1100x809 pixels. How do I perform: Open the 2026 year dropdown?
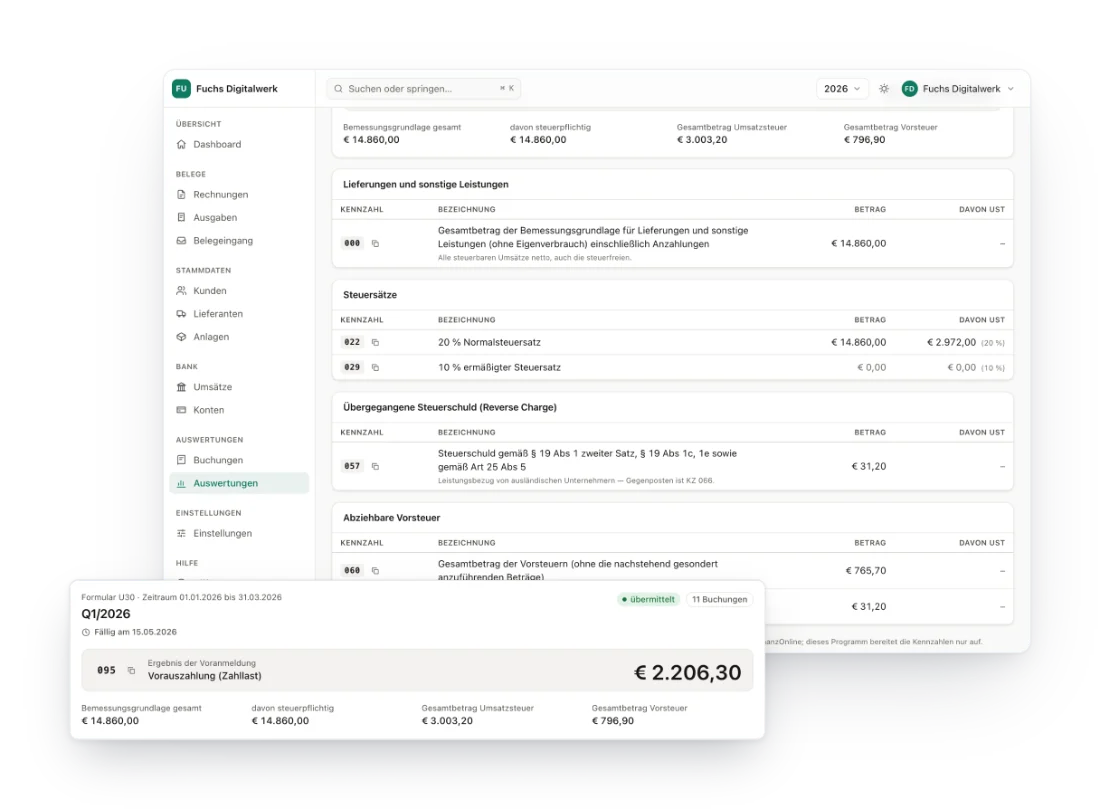point(842,88)
